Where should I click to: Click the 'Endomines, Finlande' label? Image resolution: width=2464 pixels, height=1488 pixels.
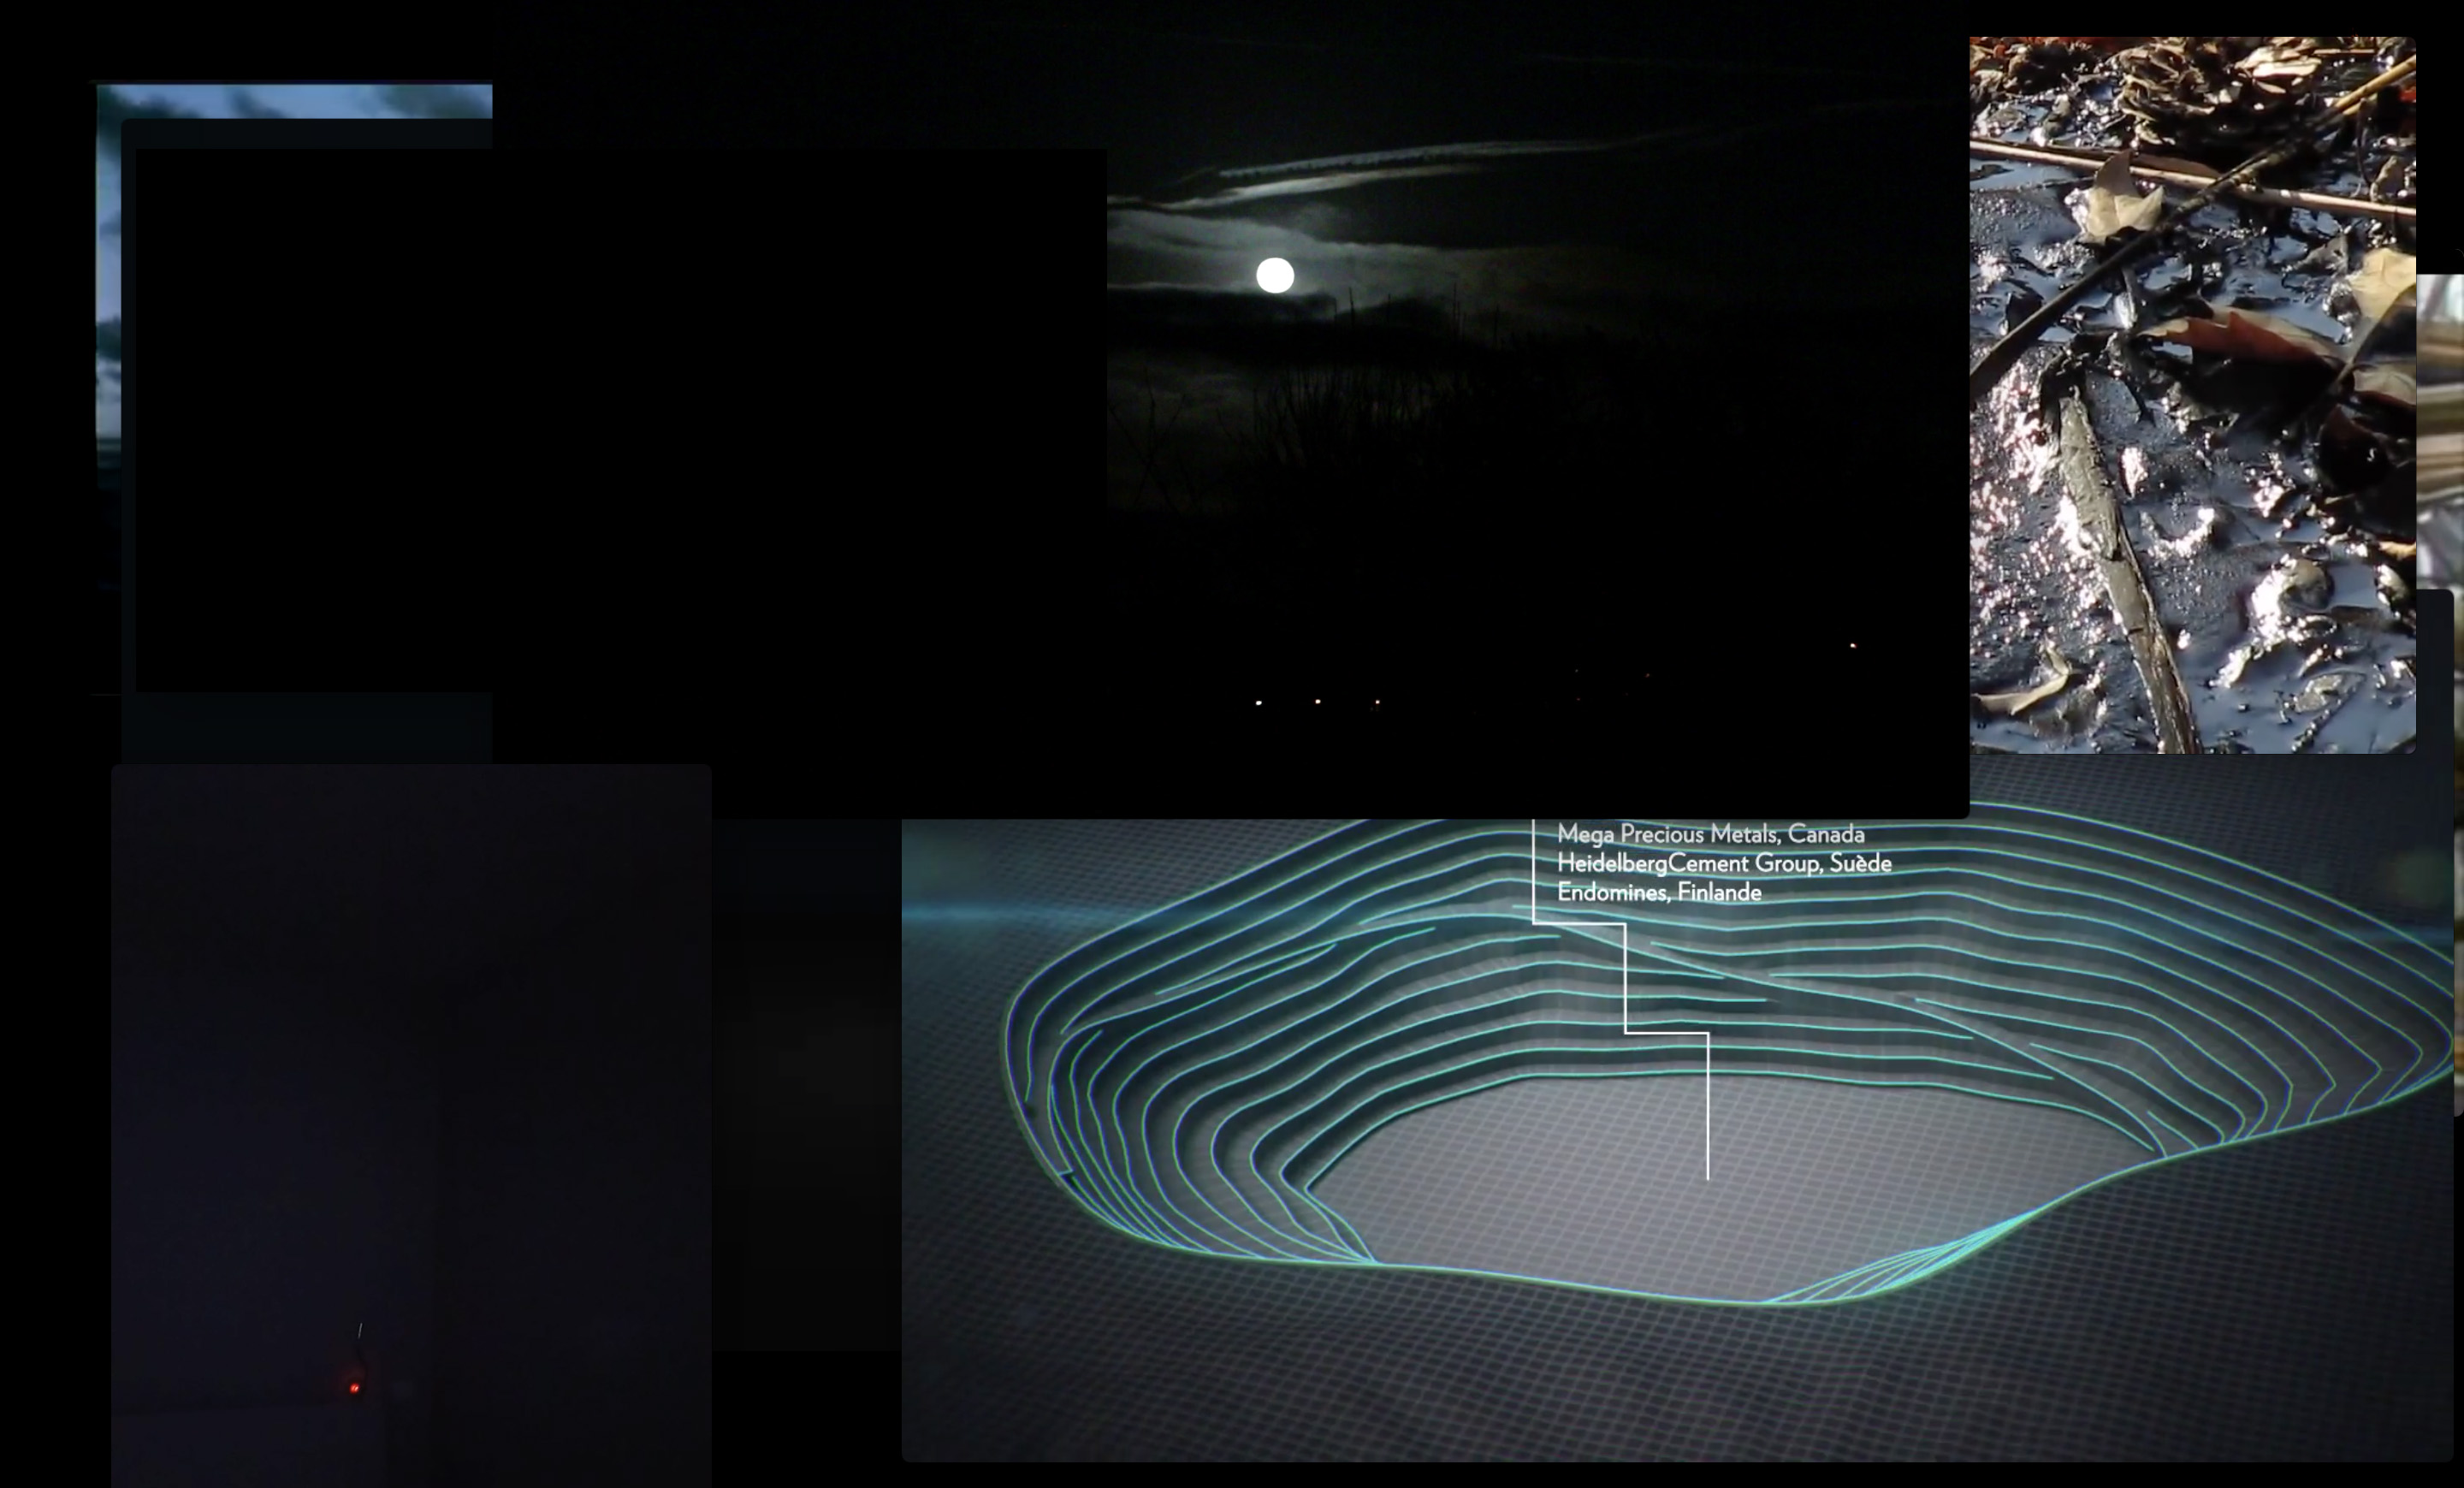(1658, 892)
